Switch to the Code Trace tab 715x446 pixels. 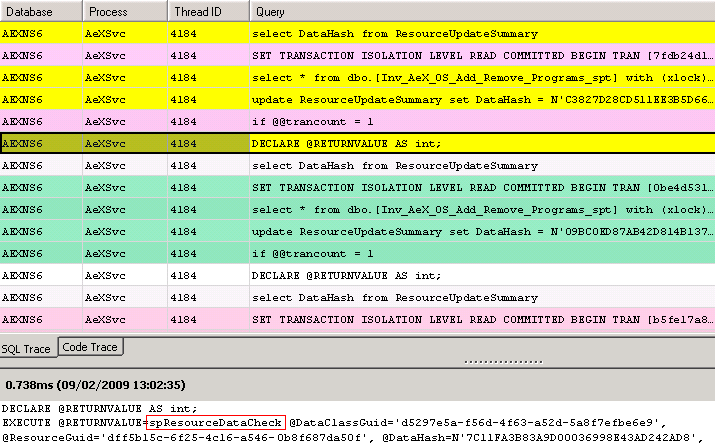click(x=89, y=347)
